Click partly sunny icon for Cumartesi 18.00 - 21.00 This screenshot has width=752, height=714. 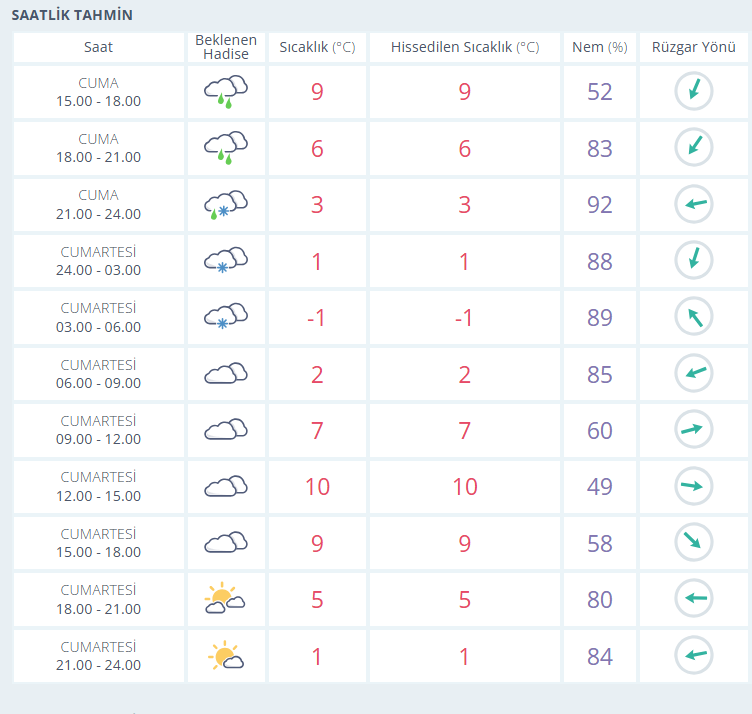[x=225, y=598]
